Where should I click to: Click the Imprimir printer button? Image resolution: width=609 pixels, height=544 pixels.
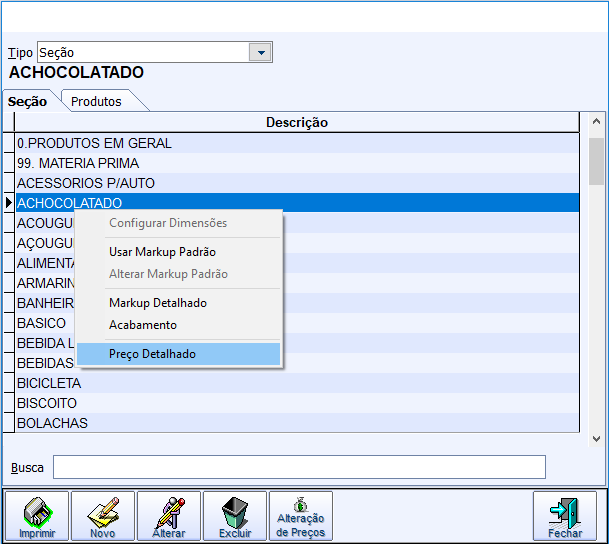(x=37, y=516)
